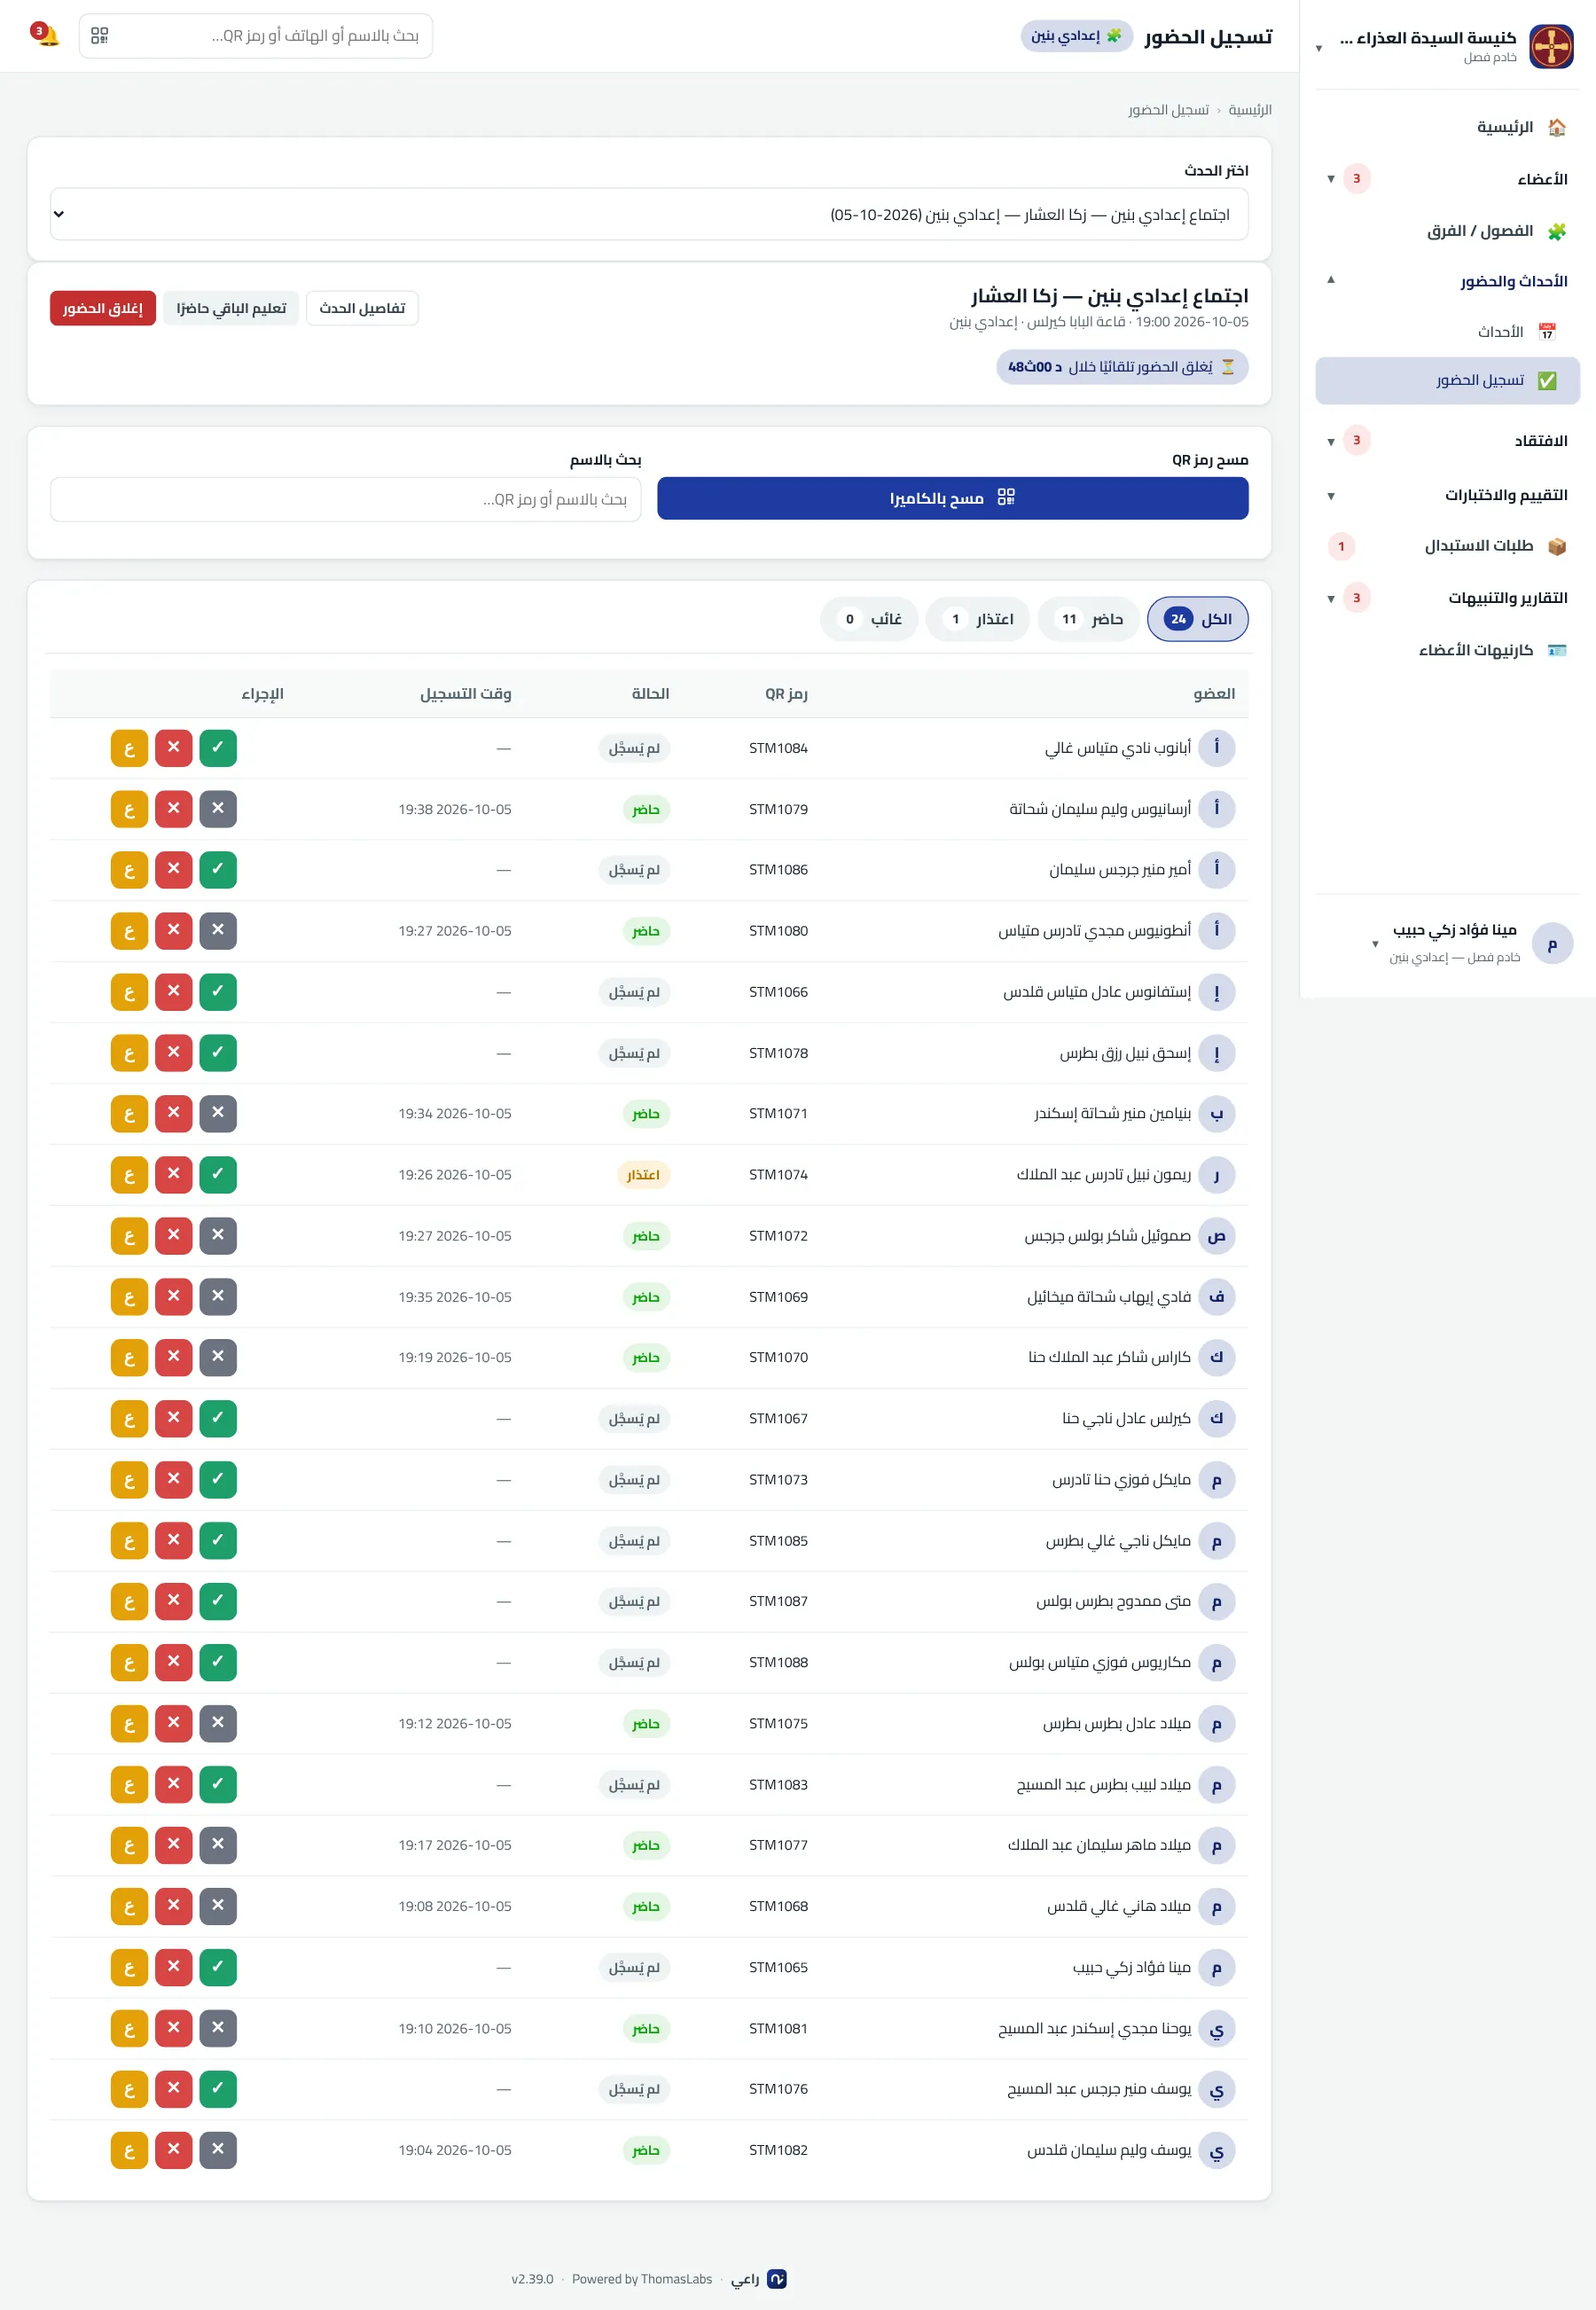The width and height of the screenshot is (1596, 2310).
Task: Open the notifications bell icon
Action: 46,36
